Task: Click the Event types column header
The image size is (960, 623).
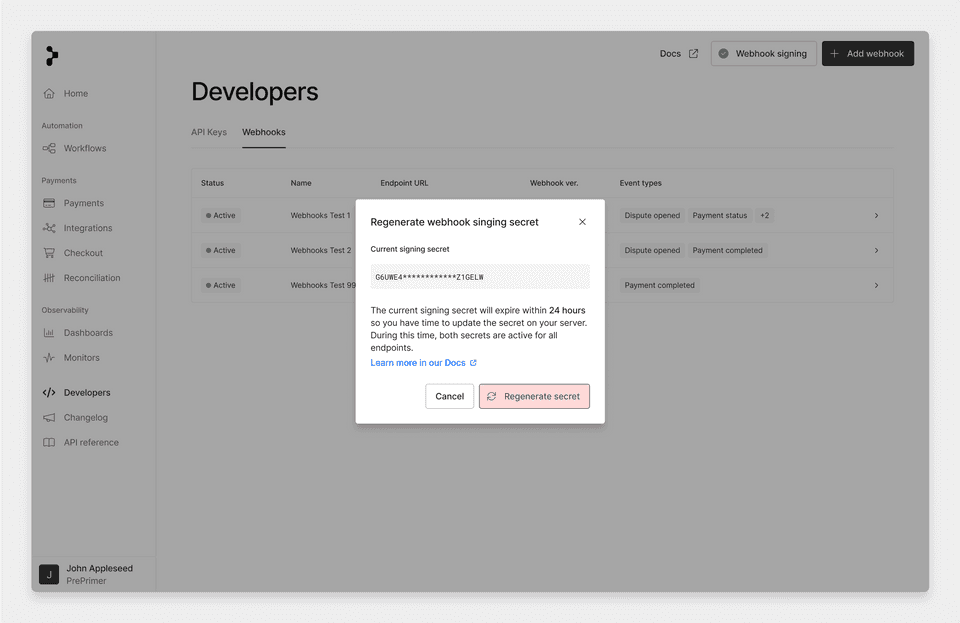Action: coord(640,183)
